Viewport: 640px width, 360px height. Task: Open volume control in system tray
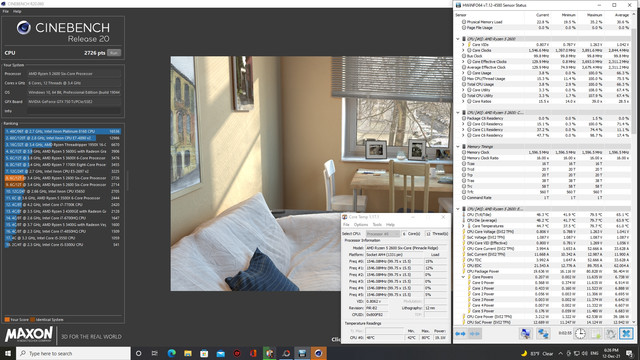[584, 353]
